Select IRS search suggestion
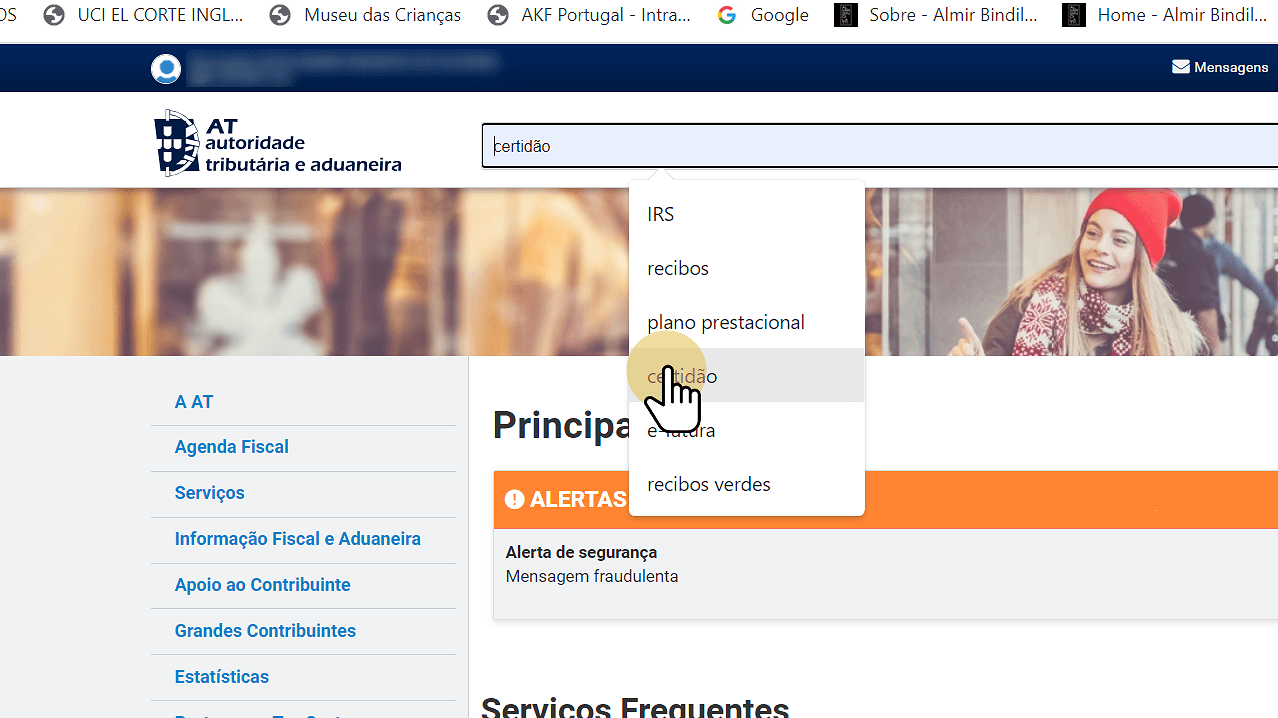1278x718 pixels. pos(661,214)
